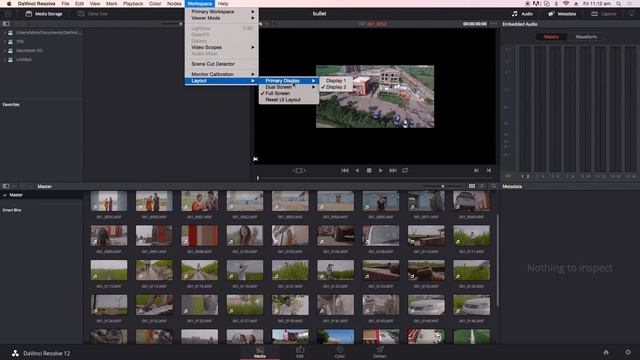Open the Help menu
This screenshot has width=640, height=360.
(x=223, y=4)
